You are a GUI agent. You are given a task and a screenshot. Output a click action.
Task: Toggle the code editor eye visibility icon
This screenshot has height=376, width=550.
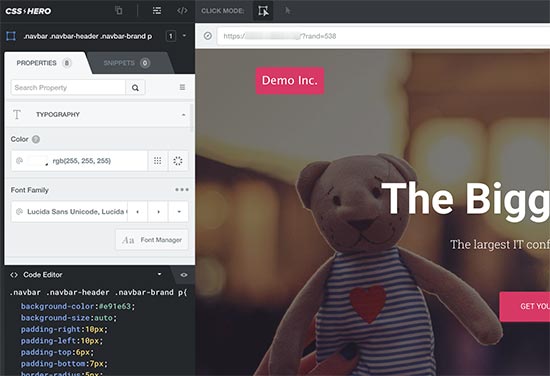(184, 275)
